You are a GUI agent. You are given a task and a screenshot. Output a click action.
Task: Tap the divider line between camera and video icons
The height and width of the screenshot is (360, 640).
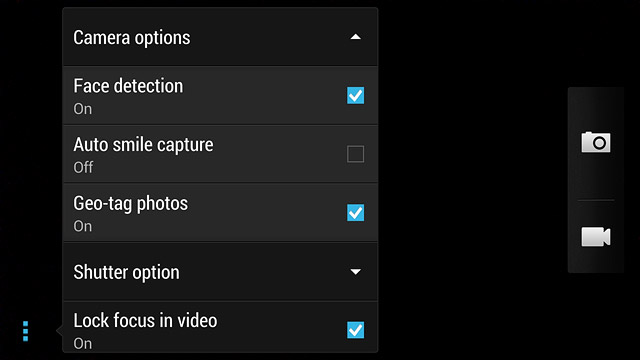pyautogui.click(x=596, y=200)
